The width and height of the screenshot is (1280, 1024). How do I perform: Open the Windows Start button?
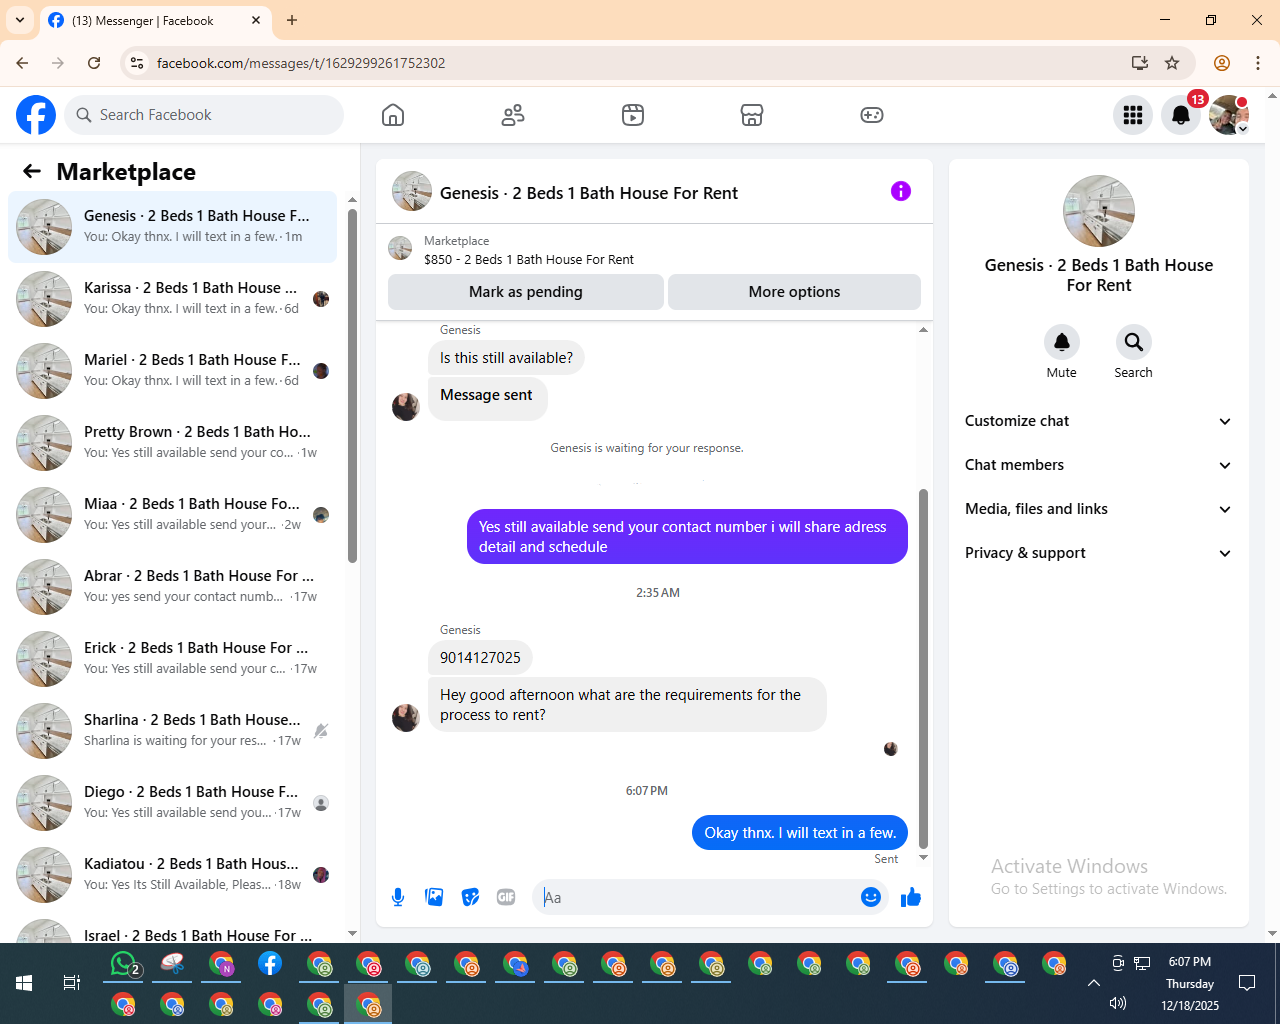pos(24,983)
